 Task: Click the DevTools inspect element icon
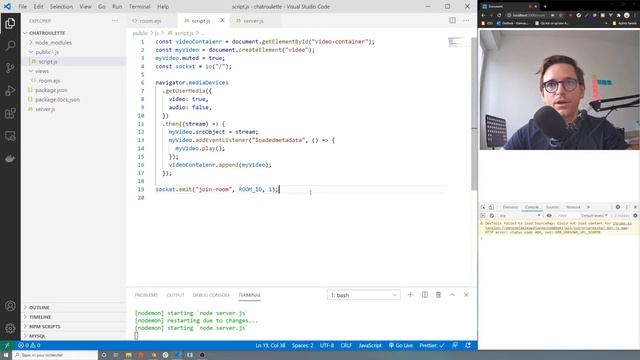pyautogui.click(x=483, y=207)
